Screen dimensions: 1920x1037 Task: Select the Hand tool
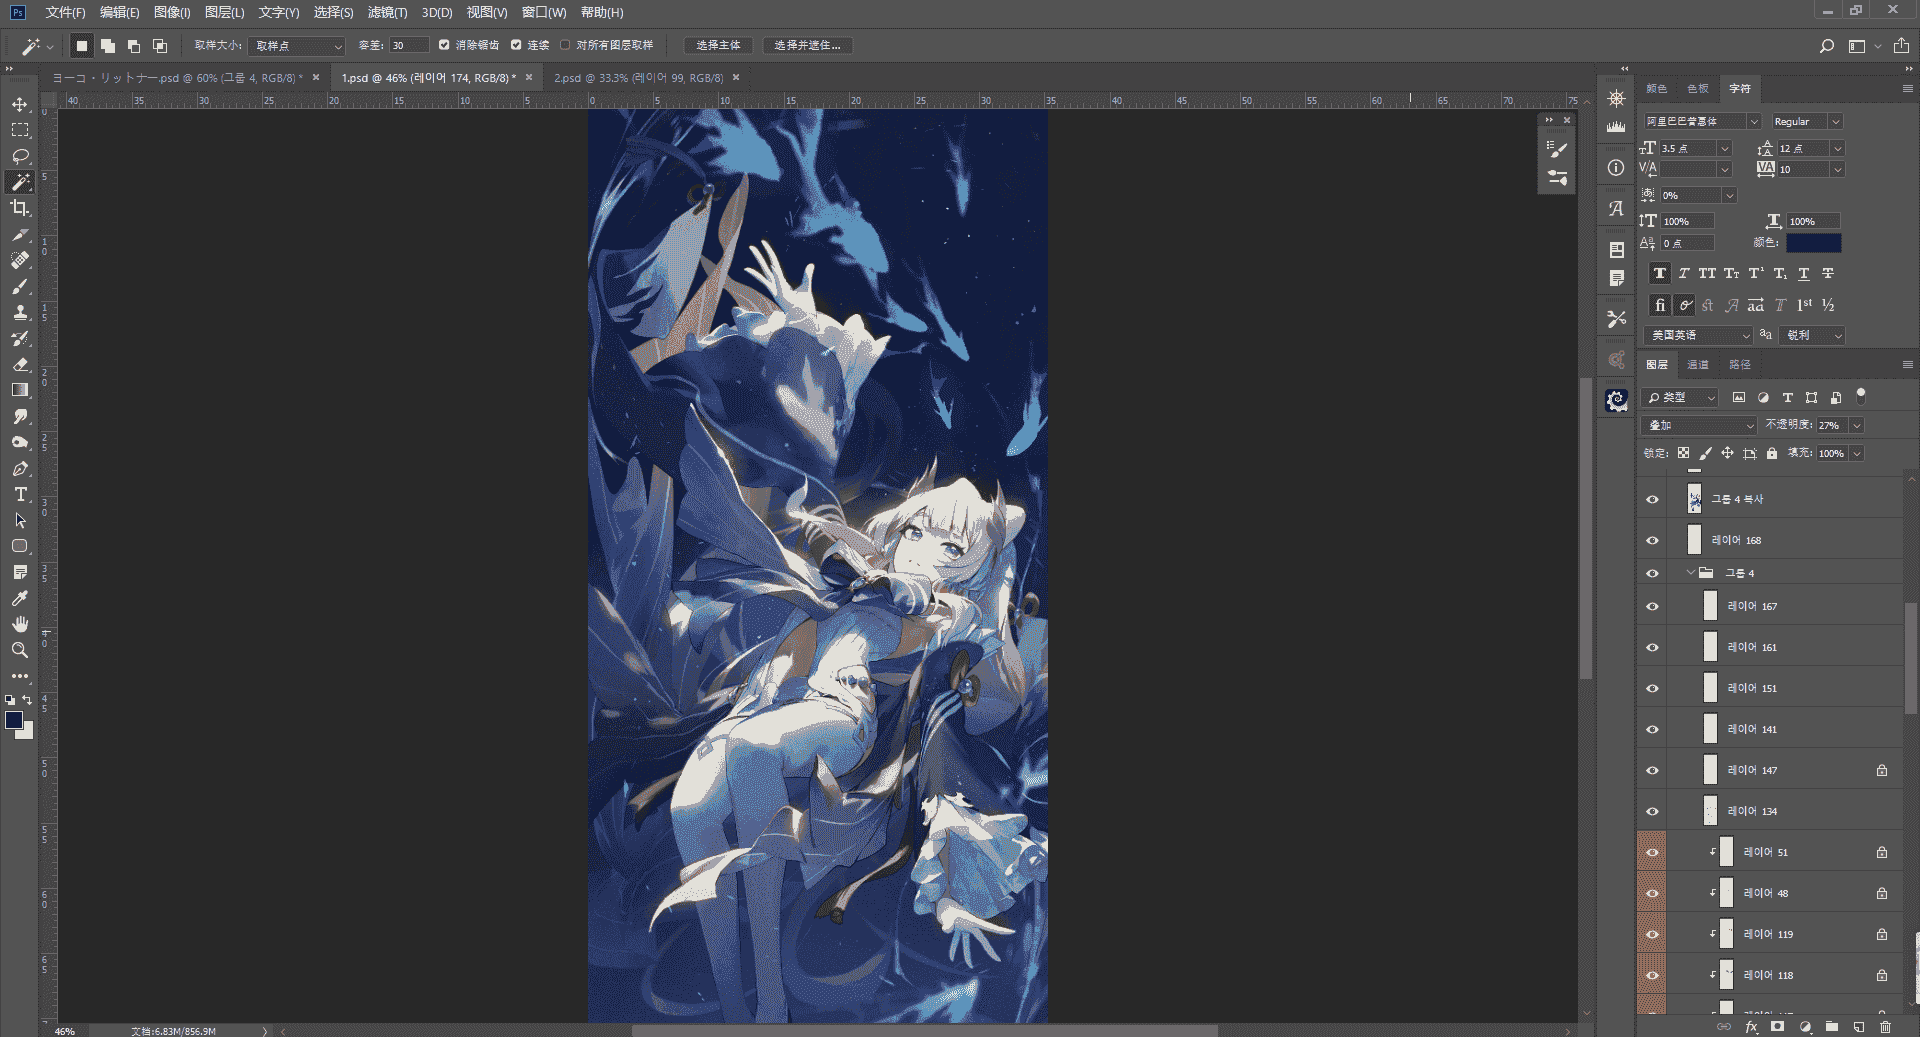20,624
